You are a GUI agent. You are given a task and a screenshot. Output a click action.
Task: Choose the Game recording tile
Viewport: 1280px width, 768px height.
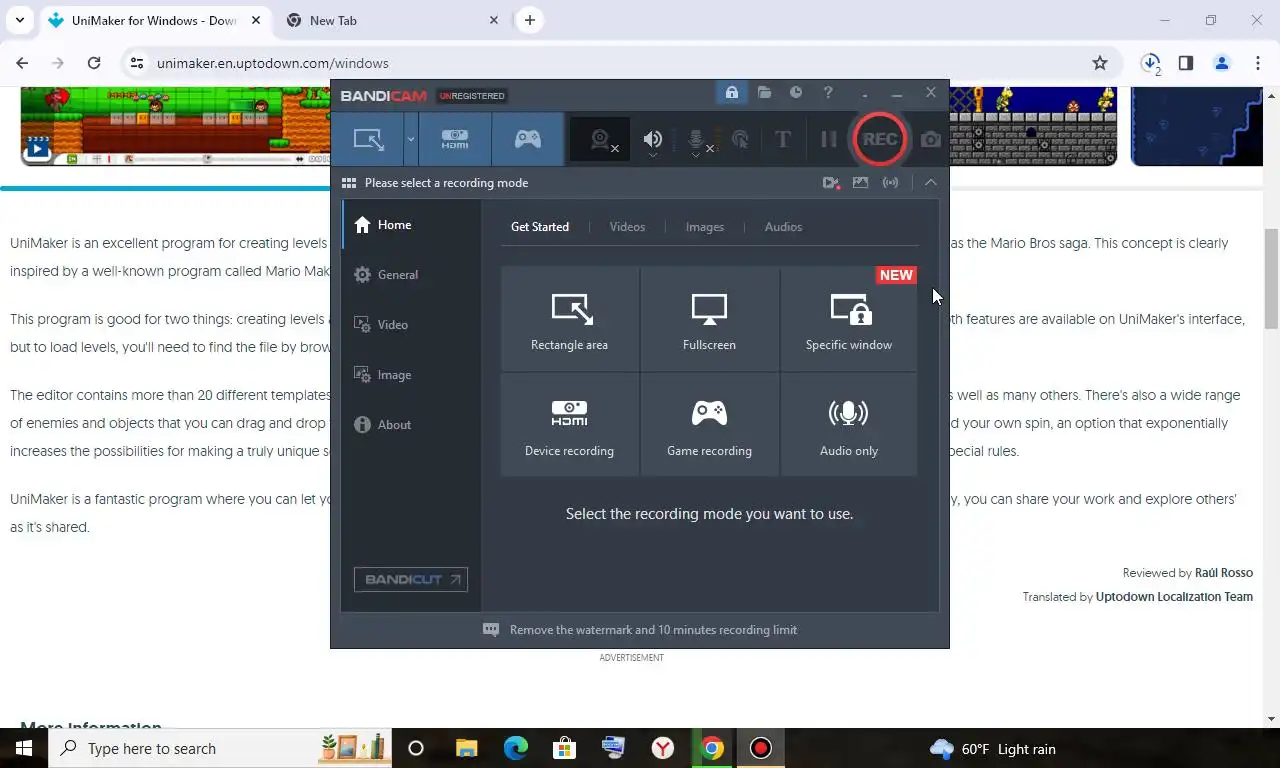709,425
